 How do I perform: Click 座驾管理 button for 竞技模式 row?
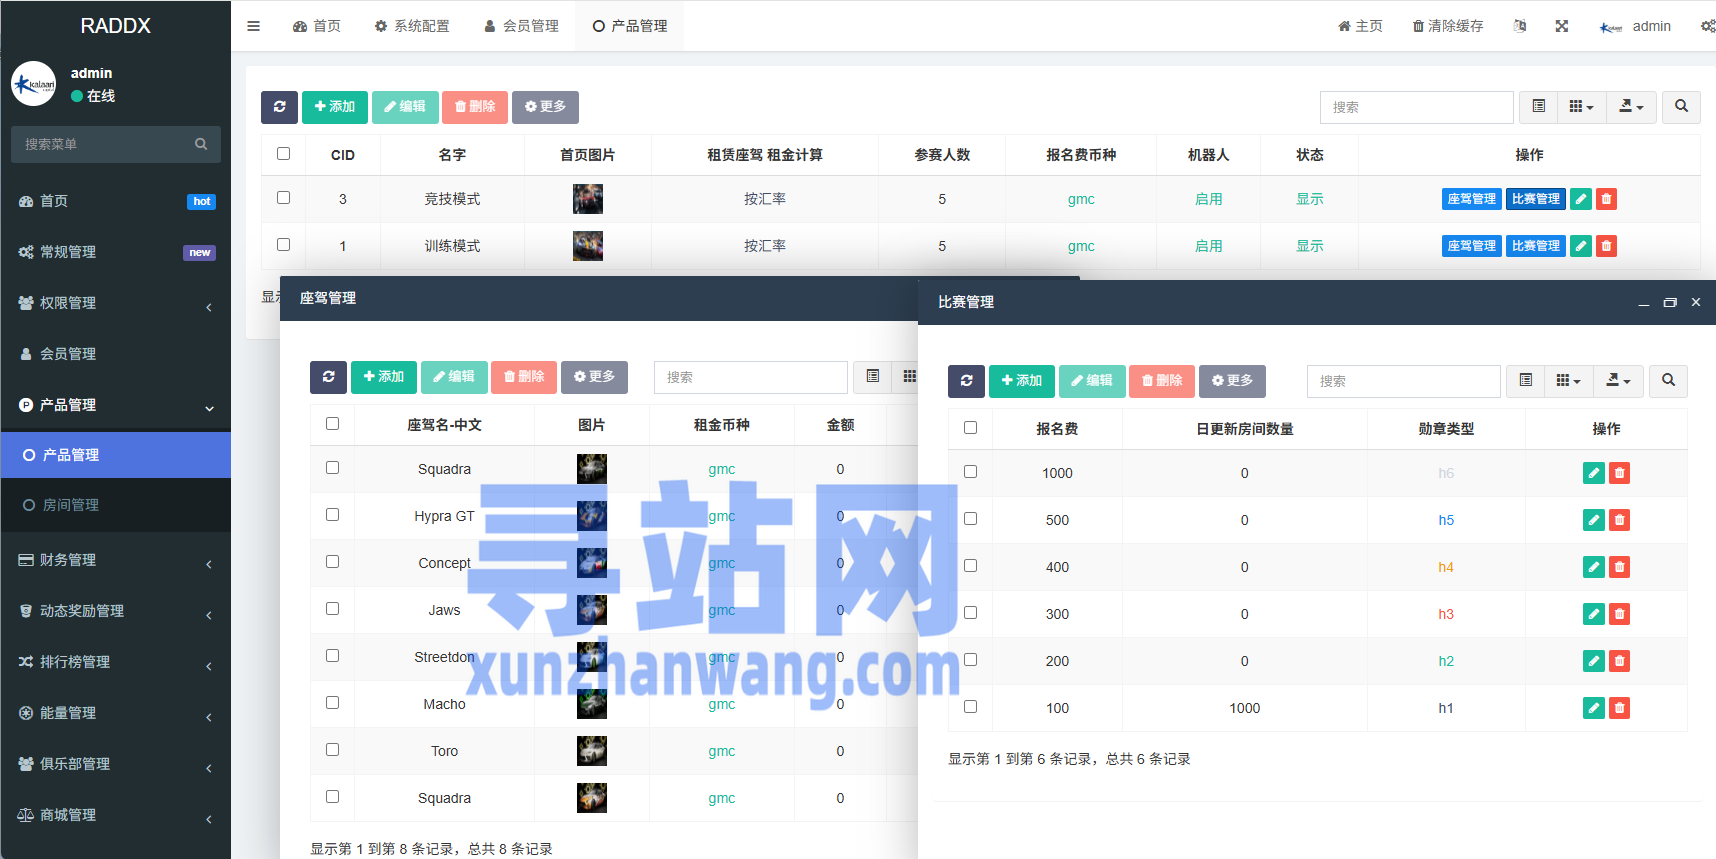[x=1472, y=199]
